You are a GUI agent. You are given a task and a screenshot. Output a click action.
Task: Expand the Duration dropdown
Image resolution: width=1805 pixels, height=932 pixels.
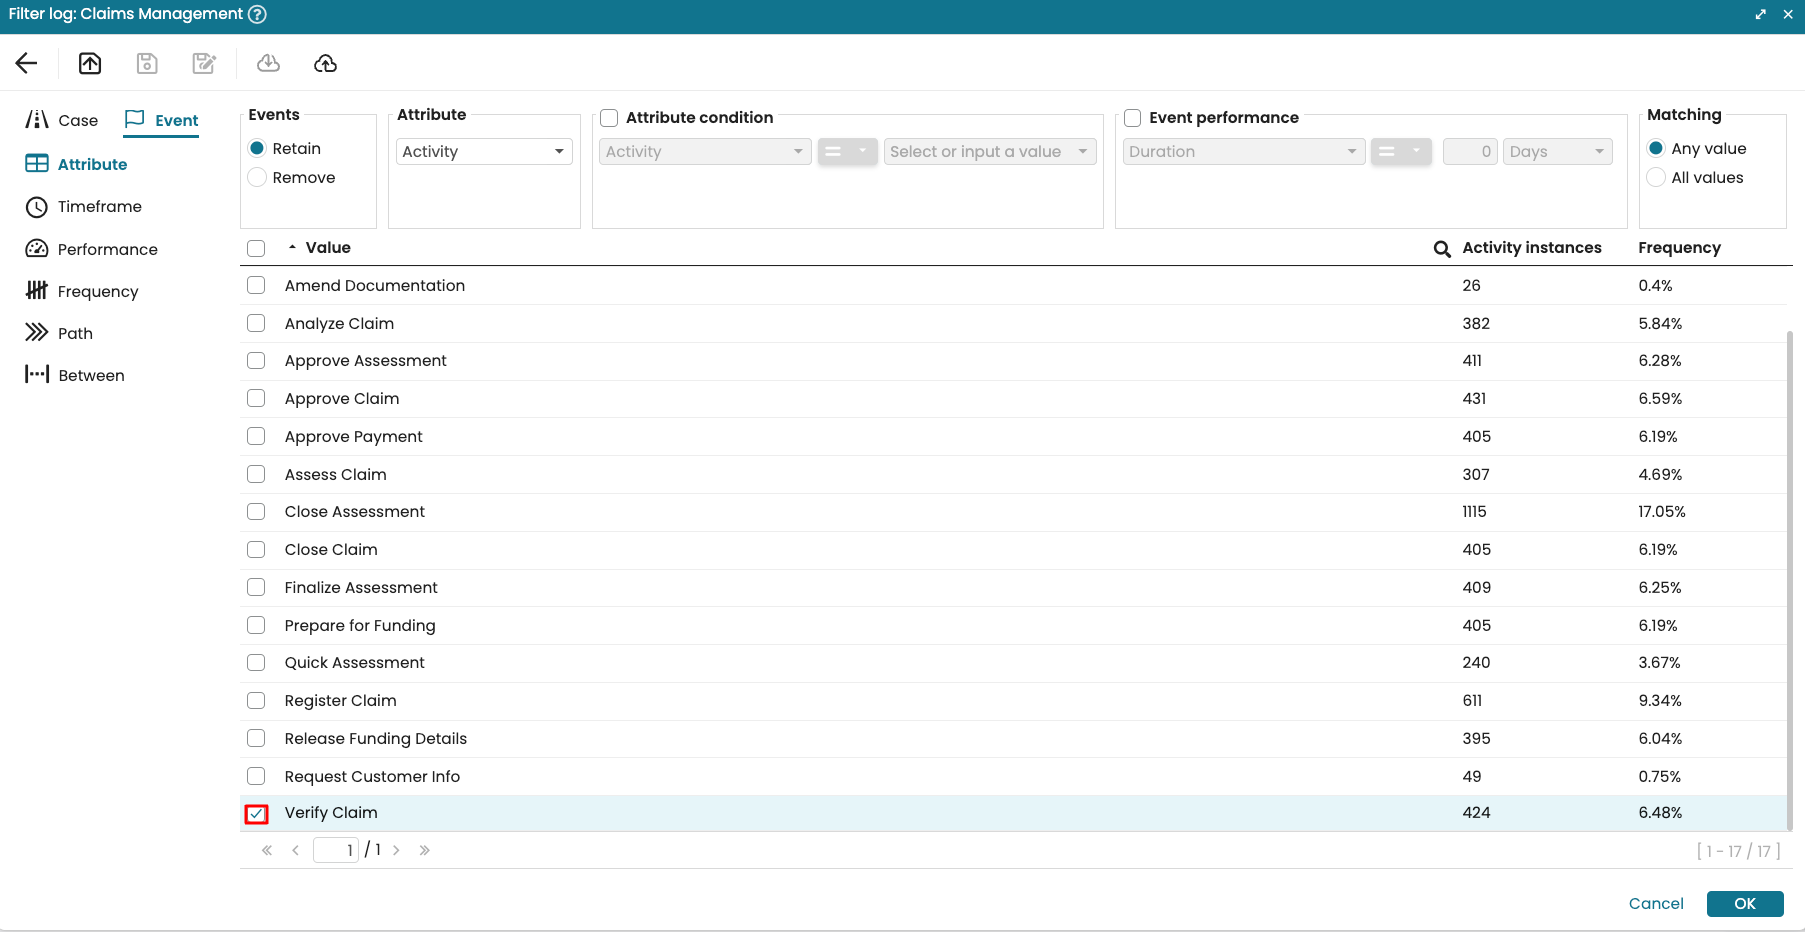click(x=1243, y=152)
